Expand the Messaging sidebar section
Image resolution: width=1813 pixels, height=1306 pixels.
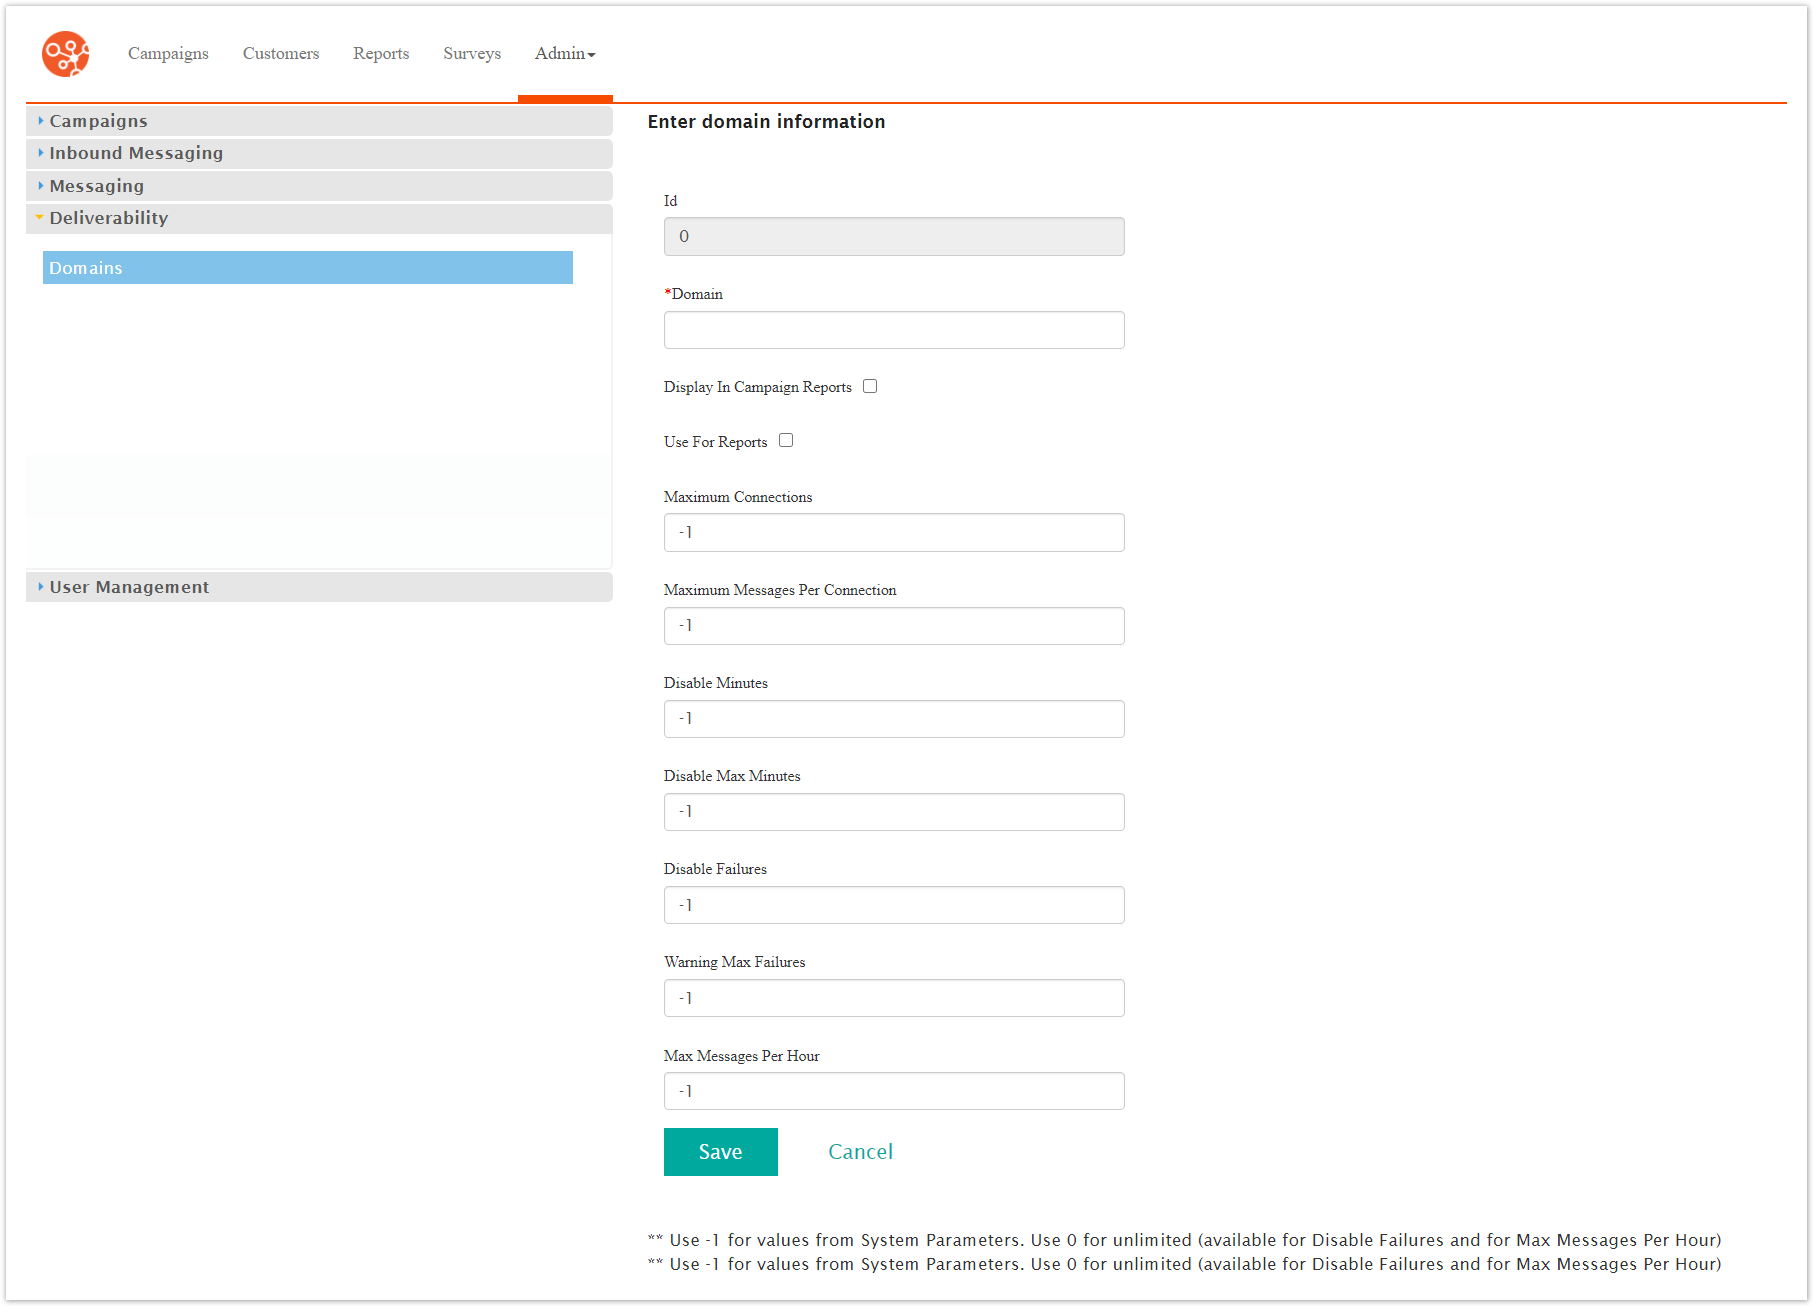tap(96, 186)
